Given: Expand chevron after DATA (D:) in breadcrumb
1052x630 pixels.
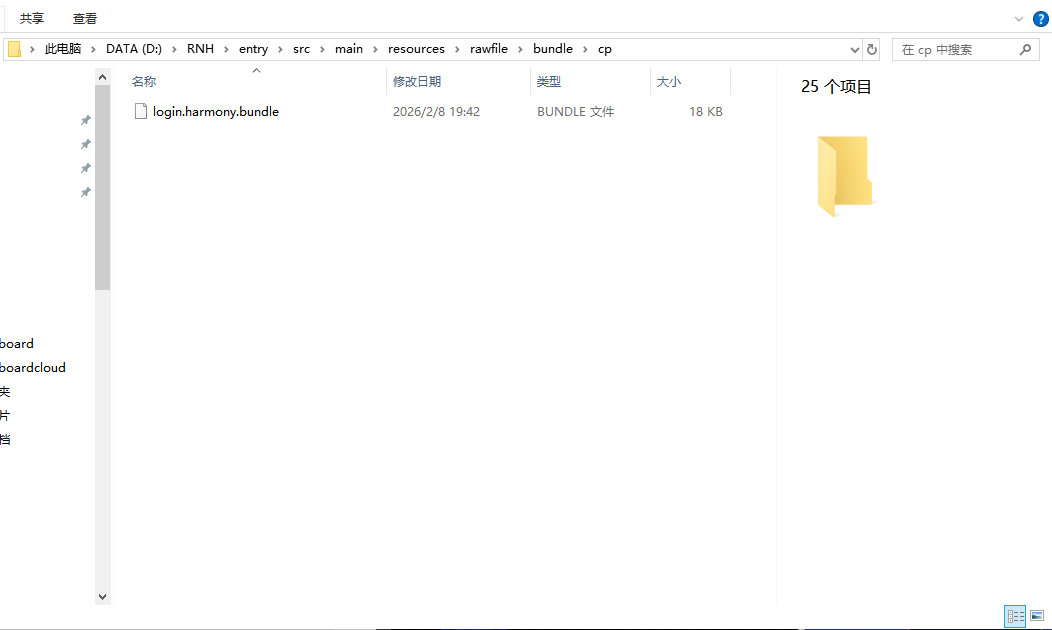Looking at the screenshot, I should [x=174, y=50].
